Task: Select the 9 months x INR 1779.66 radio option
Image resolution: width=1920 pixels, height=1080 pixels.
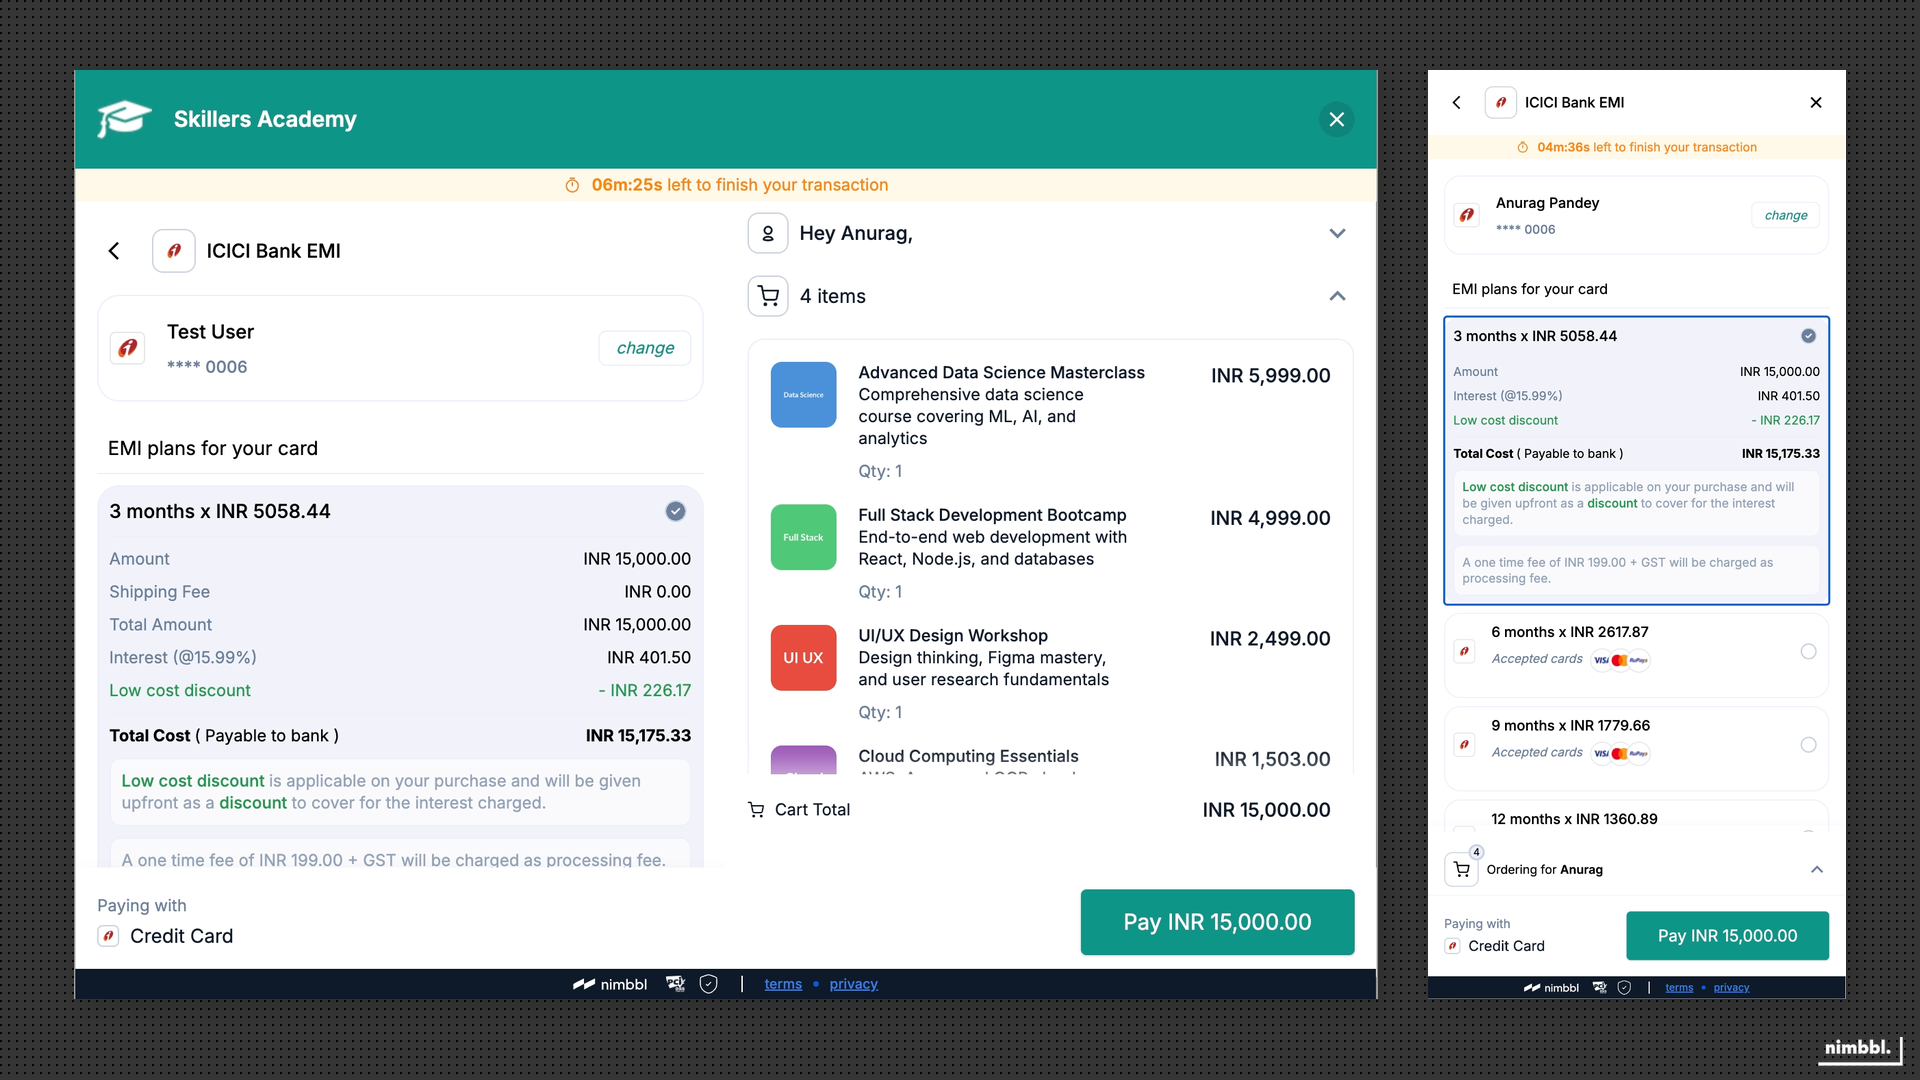Action: coord(1808,745)
